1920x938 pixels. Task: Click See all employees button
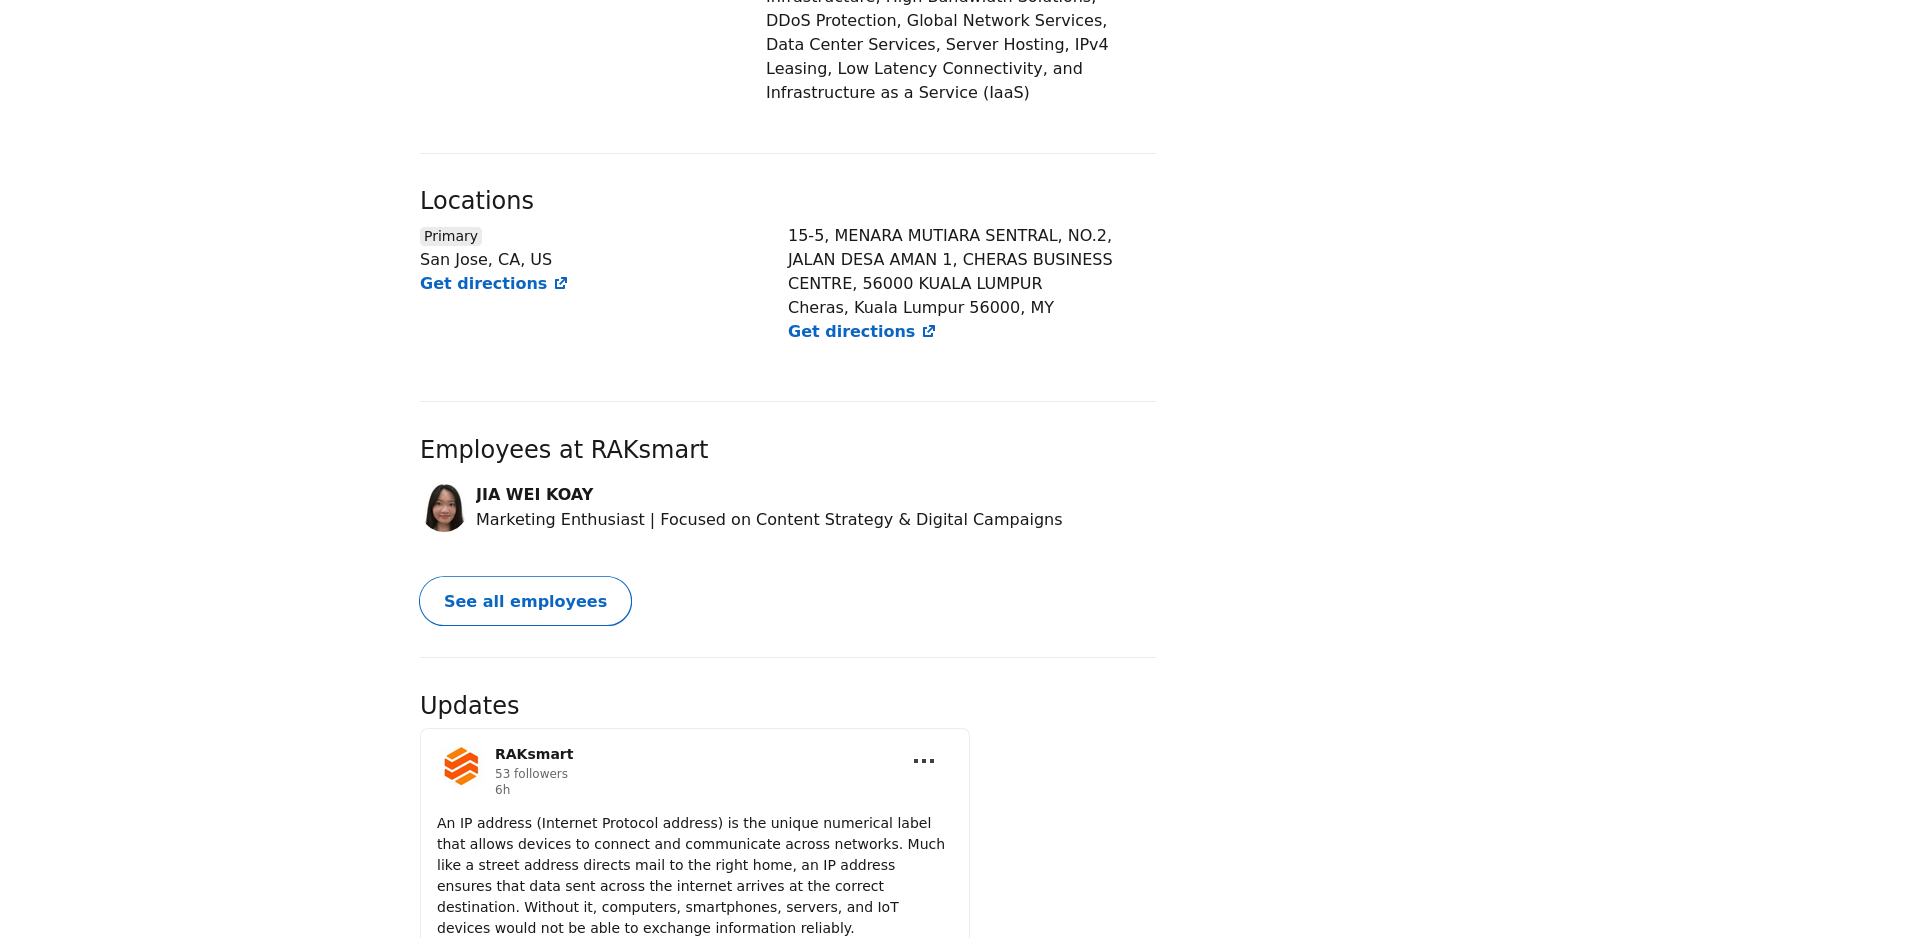525,601
